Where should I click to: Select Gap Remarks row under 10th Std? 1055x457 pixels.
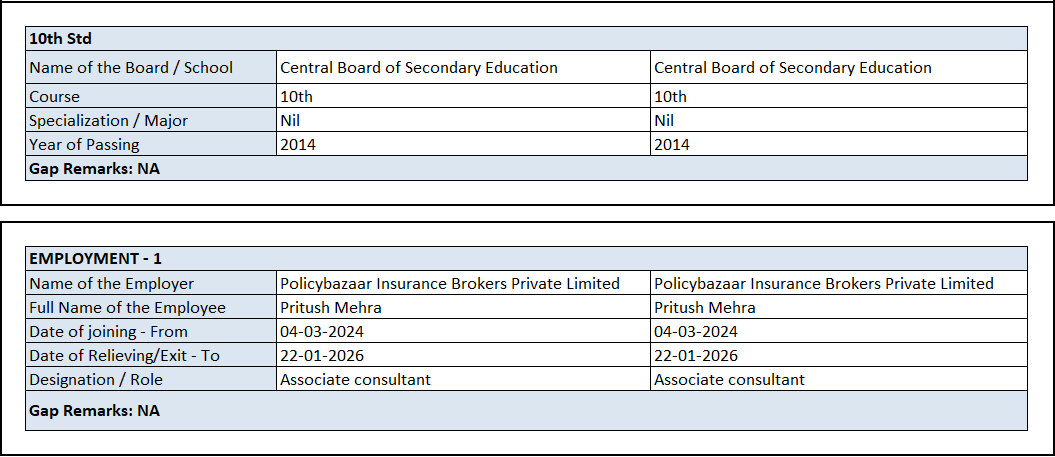(x=95, y=169)
